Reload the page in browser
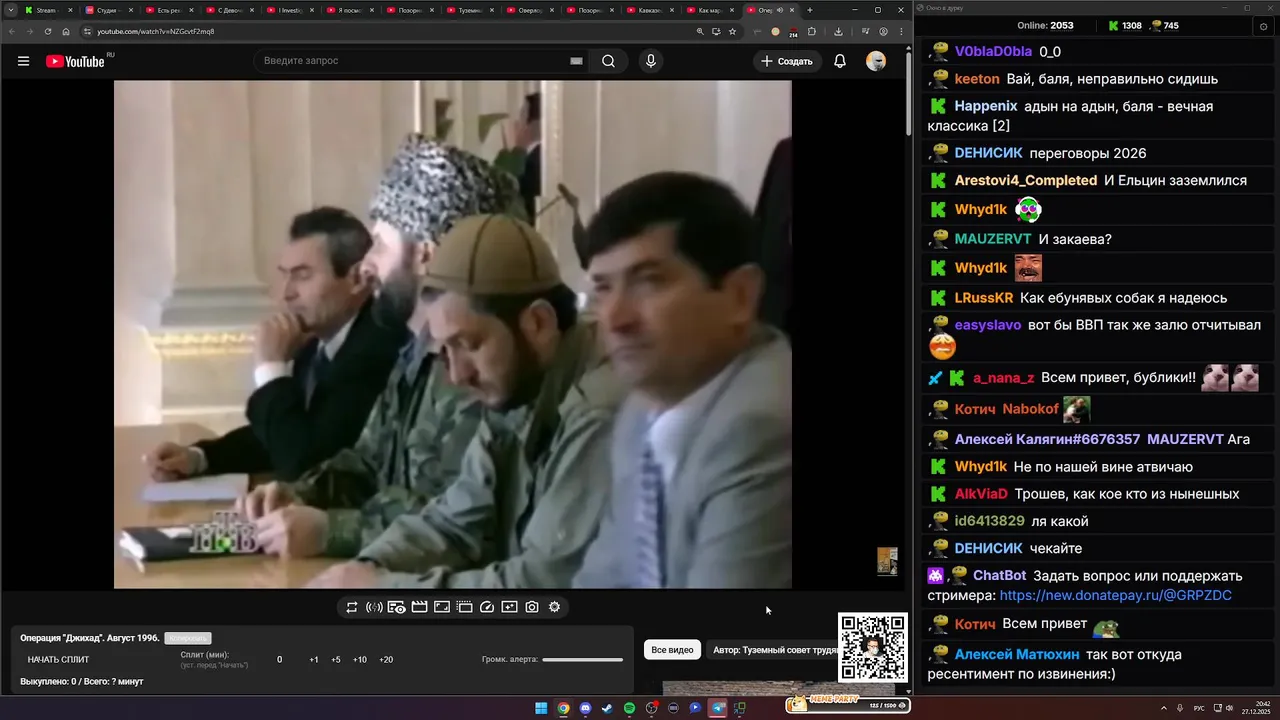This screenshot has height=720, width=1280. coord(48,31)
